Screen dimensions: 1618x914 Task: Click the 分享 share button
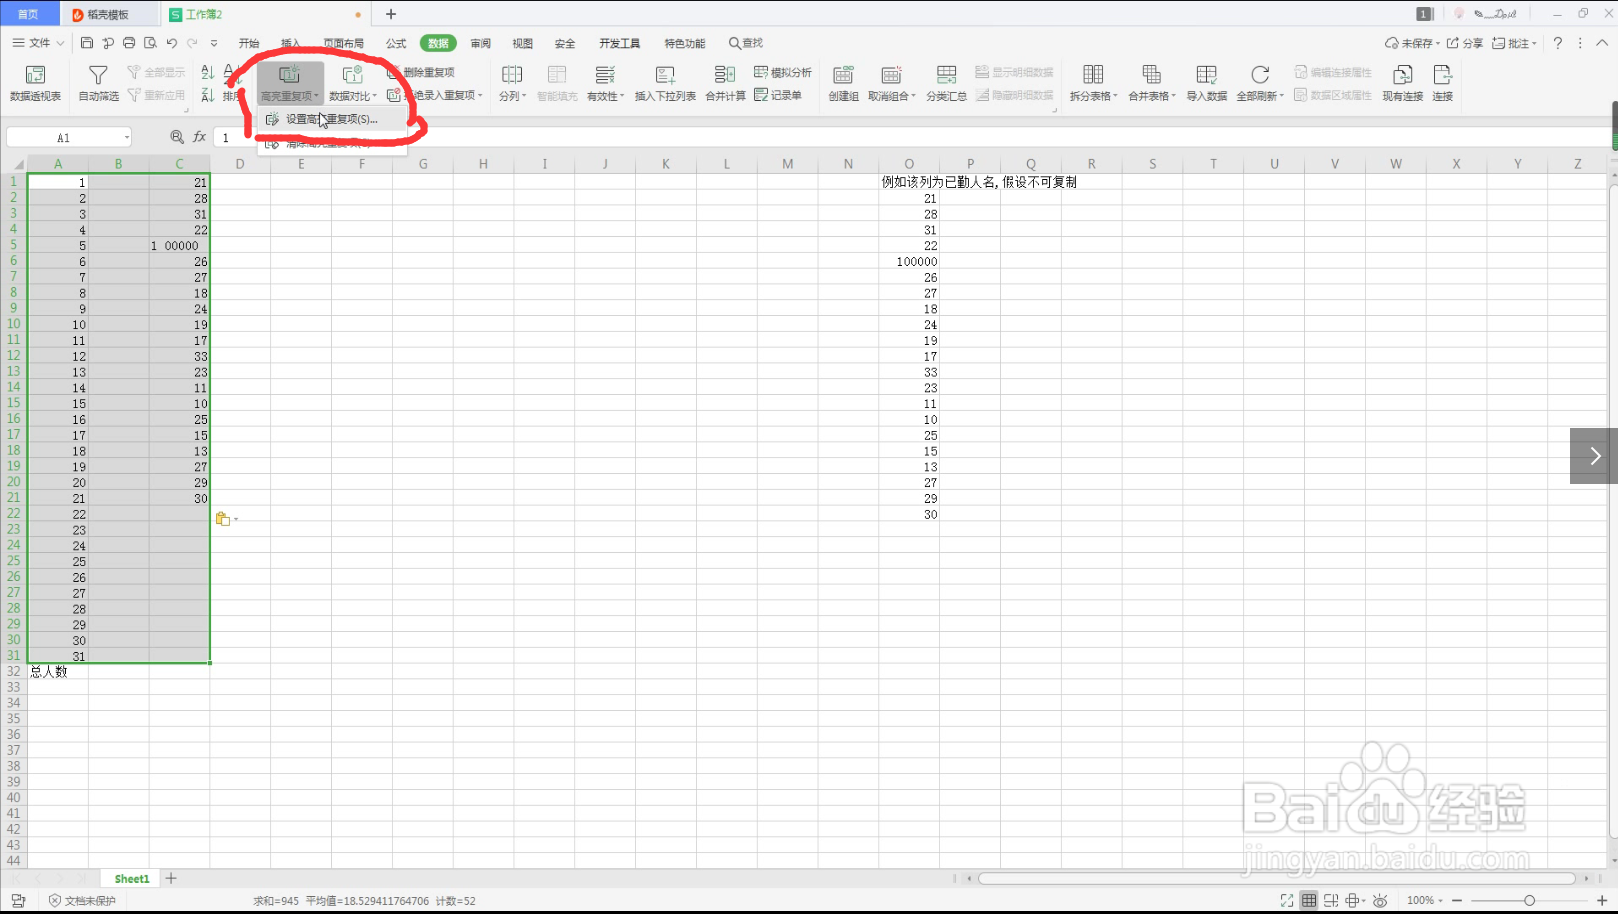[x=1465, y=43]
